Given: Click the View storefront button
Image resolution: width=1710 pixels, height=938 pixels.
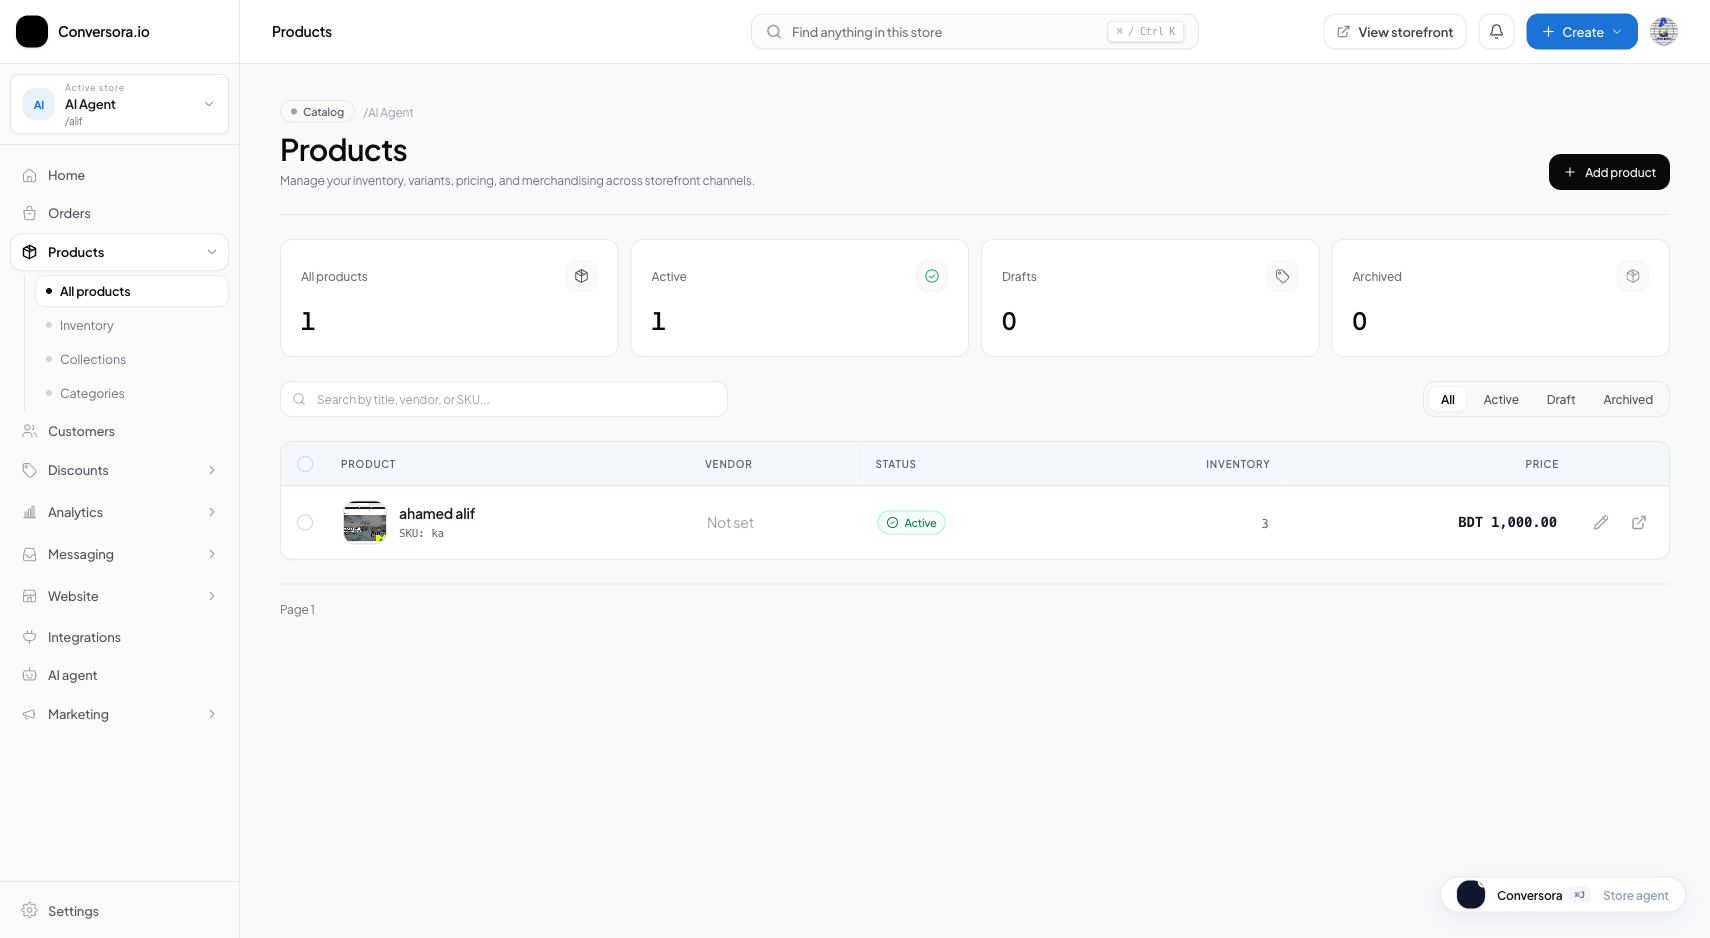Looking at the screenshot, I should (x=1395, y=32).
